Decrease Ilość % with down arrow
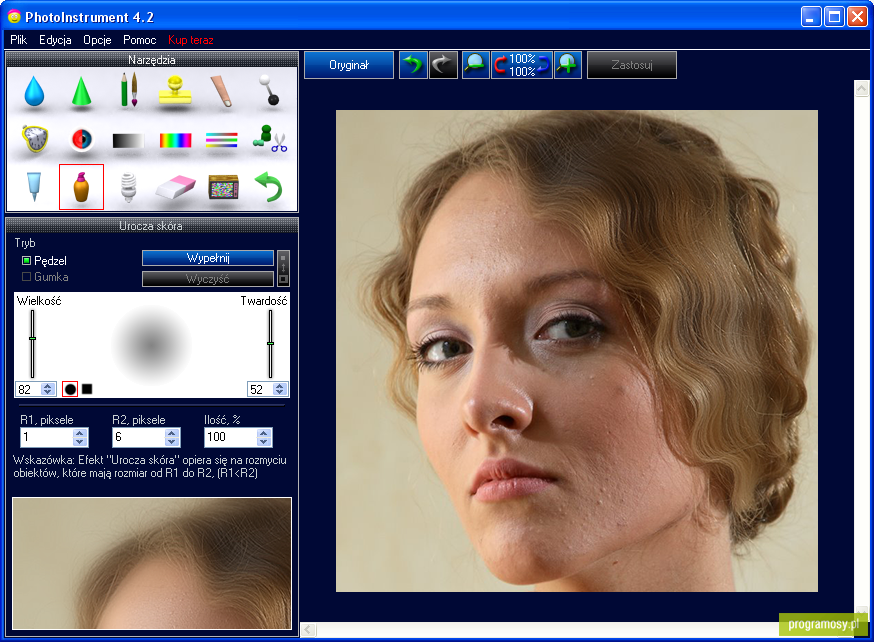Image resolution: width=874 pixels, height=642 pixels. tap(264, 441)
